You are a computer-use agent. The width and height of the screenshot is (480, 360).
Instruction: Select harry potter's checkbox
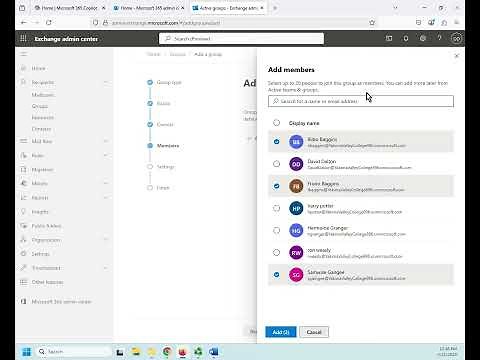(x=276, y=208)
